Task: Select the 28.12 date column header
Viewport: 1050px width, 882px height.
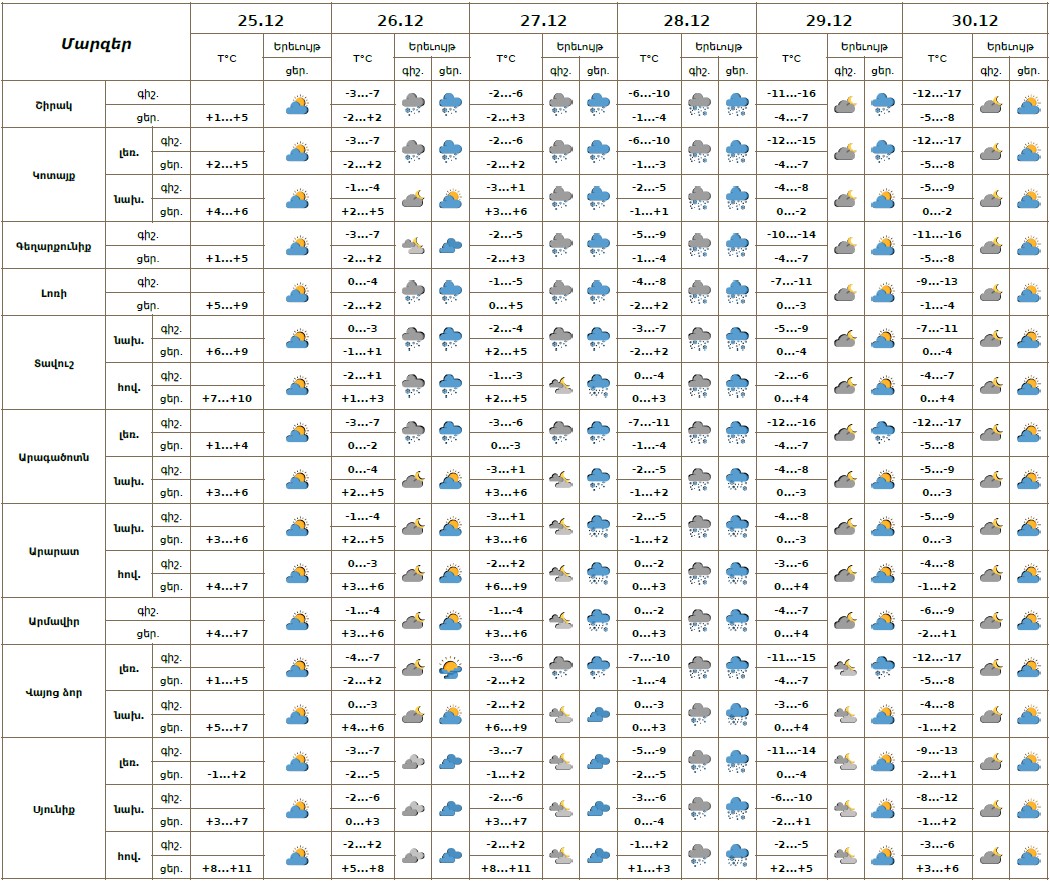Action: [x=686, y=19]
